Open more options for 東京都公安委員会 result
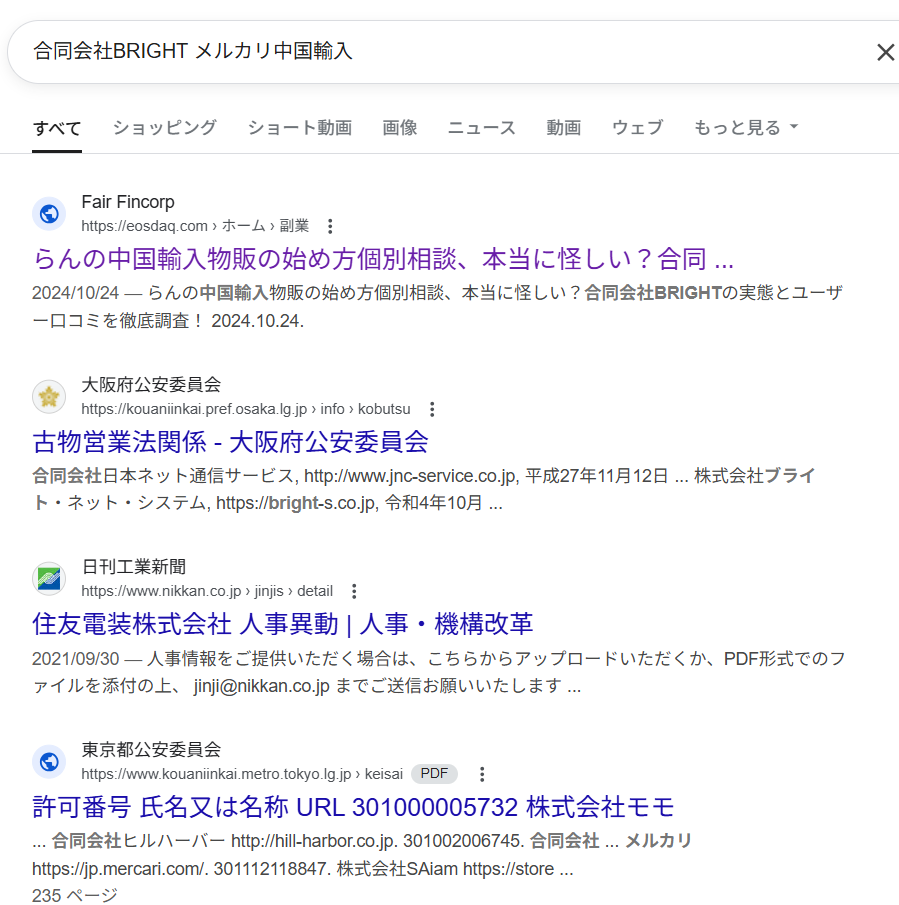The image size is (899, 905). coord(482,774)
